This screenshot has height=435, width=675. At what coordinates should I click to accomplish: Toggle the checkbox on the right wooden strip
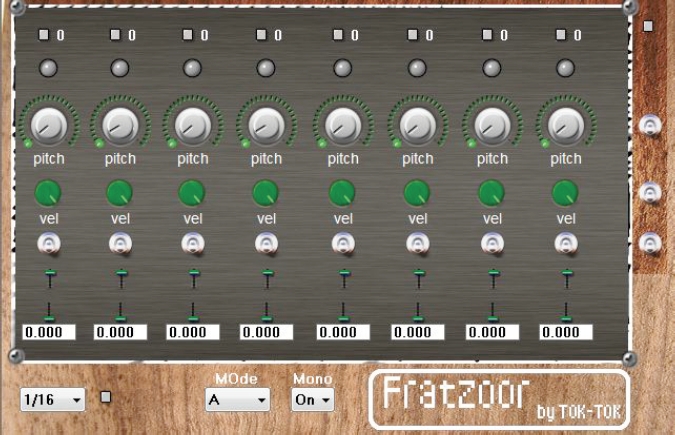[648, 26]
